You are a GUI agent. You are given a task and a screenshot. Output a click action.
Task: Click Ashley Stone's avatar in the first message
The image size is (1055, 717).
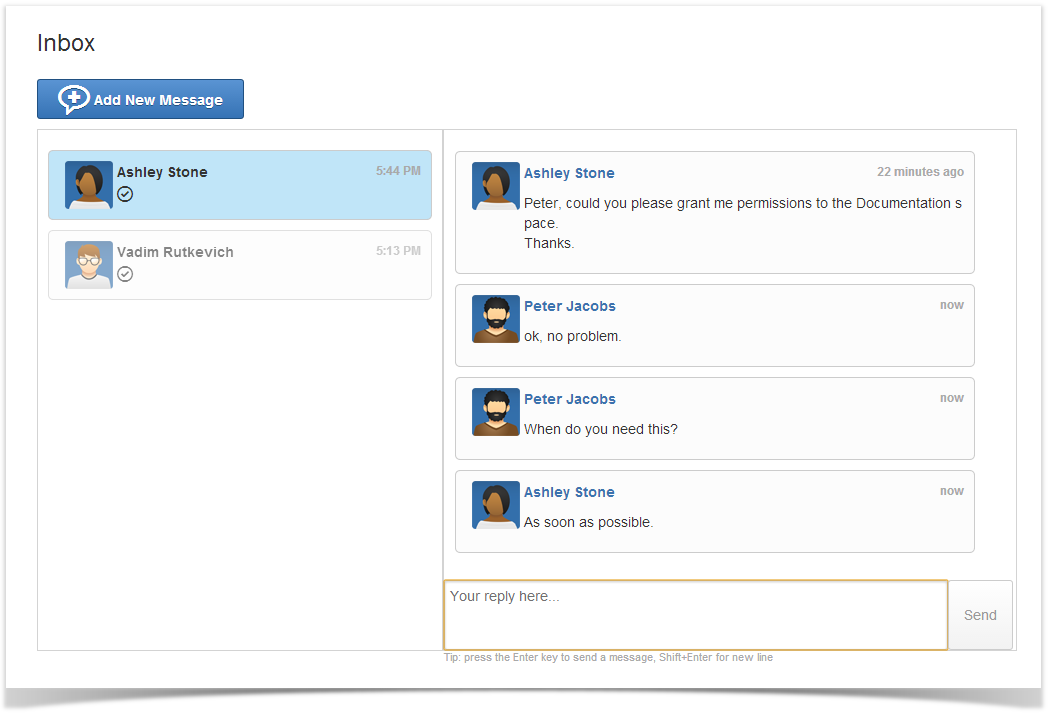[496, 186]
